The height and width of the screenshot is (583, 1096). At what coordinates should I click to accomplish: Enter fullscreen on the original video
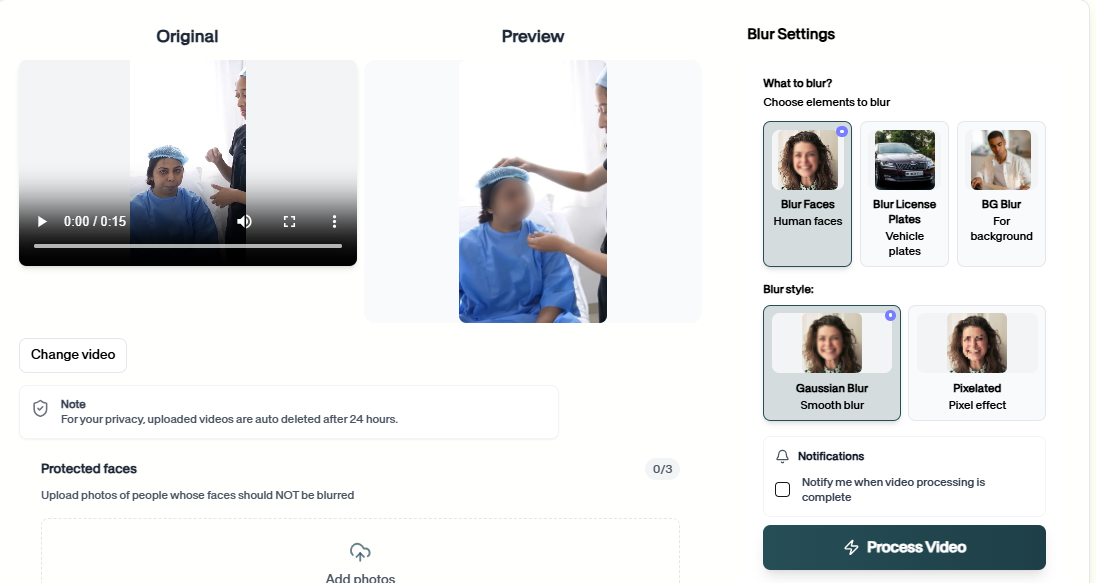point(289,221)
